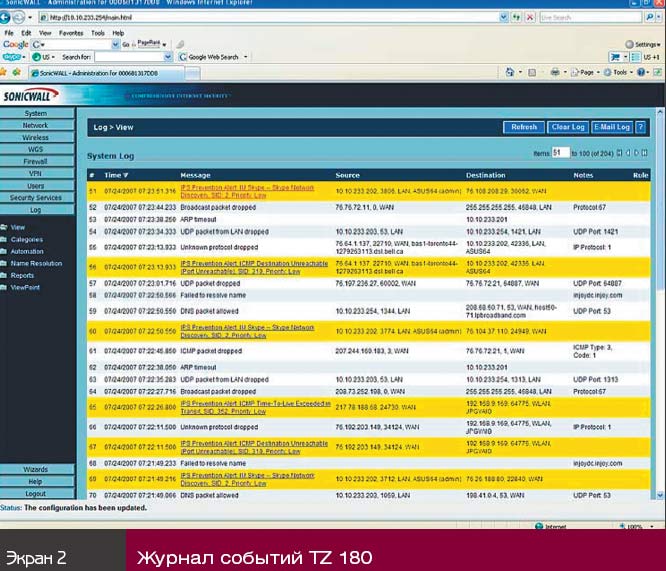
Task: Select the Firewall navigation section
Action: click(x=36, y=160)
